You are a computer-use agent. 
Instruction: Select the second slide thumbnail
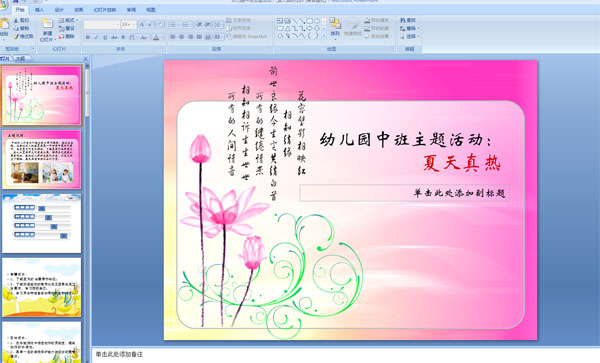click(x=42, y=160)
